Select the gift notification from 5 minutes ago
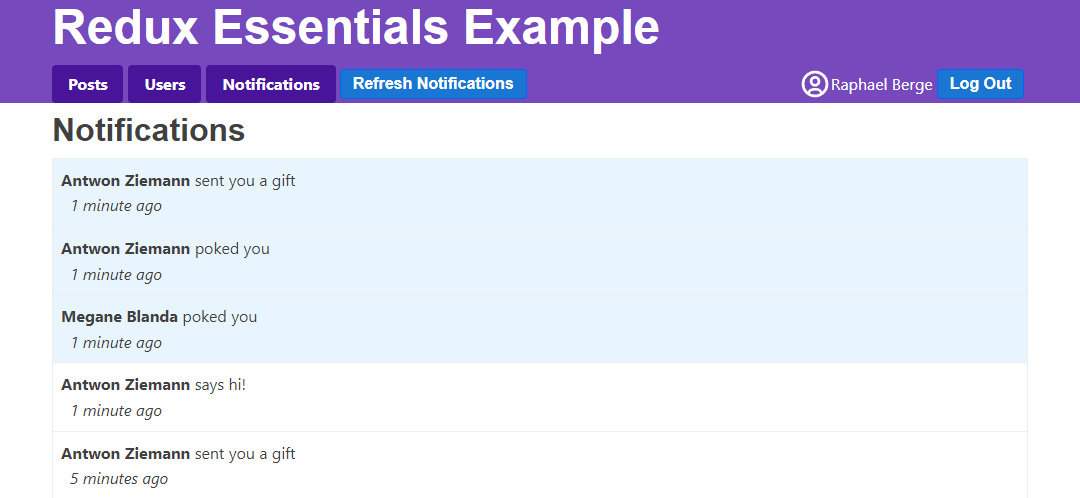This screenshot has width=1080, height=498. pyautogui.click(x=540, y=465)
